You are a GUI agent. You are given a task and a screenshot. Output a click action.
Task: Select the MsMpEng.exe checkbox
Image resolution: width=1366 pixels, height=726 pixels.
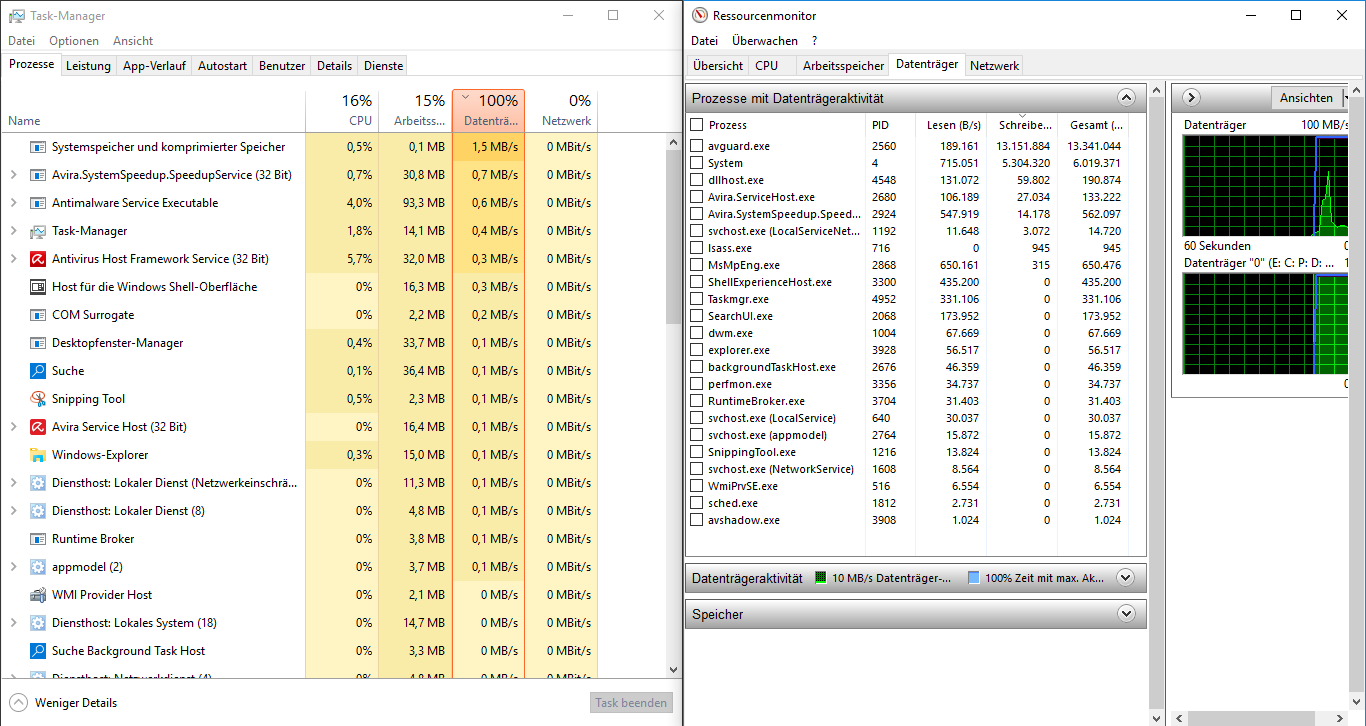click(697, 265)
